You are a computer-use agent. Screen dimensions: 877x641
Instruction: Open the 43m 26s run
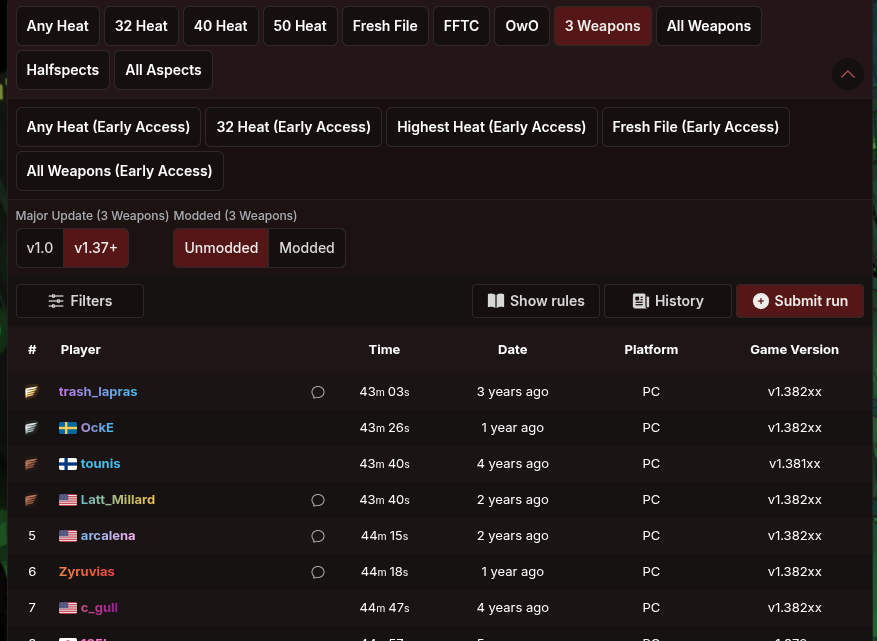[x=384, y=428]
